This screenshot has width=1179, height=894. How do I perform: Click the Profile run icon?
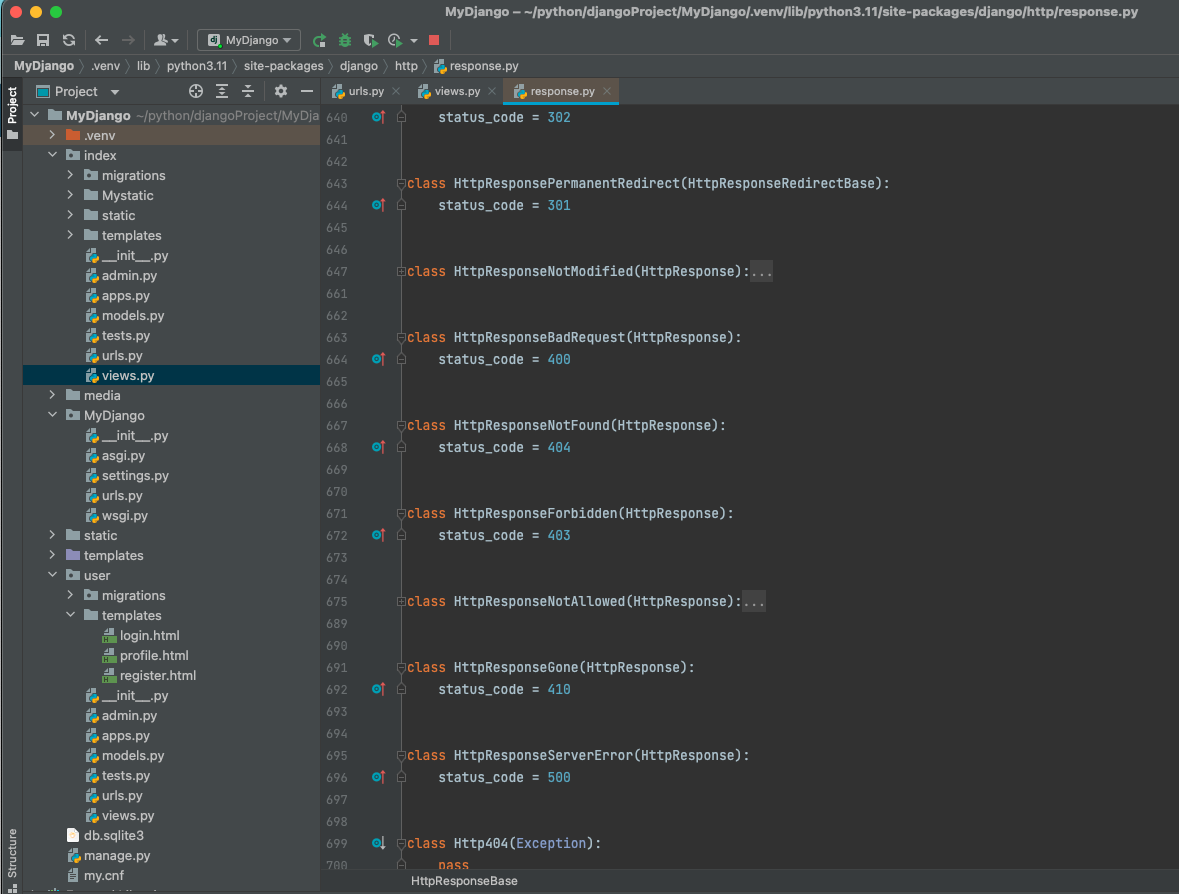click(395, 40)
